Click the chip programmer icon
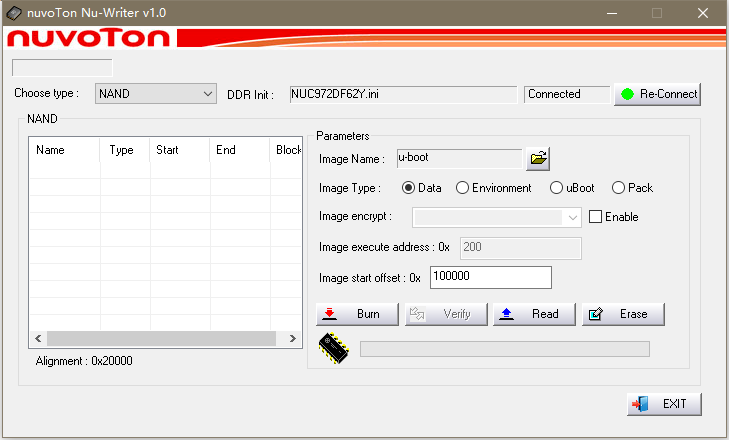729x440 pixels. click(x=333, y=348)
